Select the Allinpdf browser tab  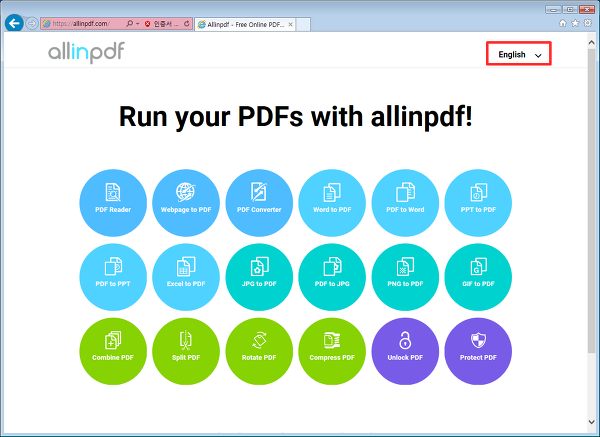coord(245,24)
